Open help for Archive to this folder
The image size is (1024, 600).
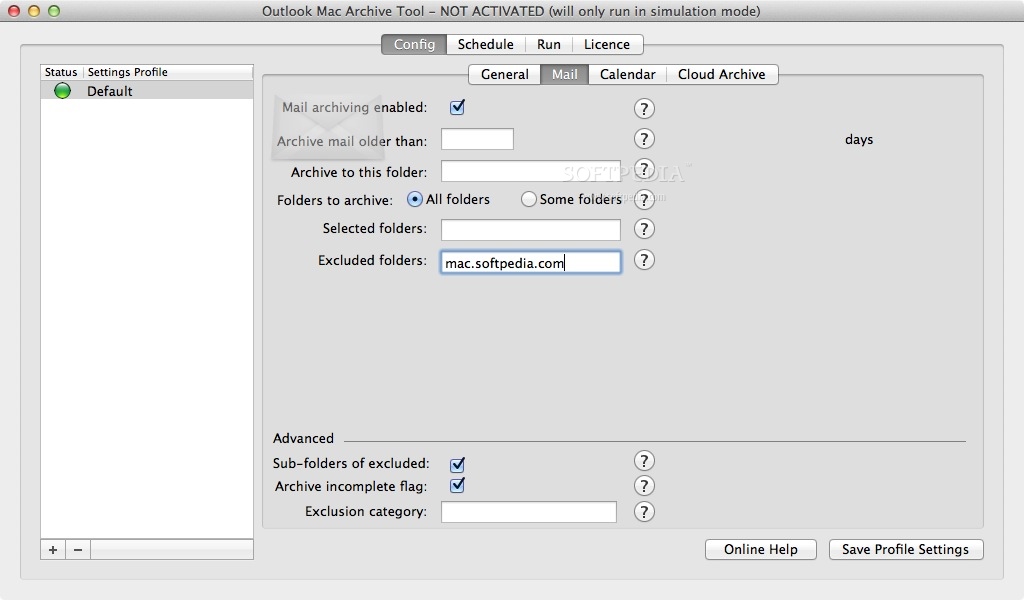644,170
